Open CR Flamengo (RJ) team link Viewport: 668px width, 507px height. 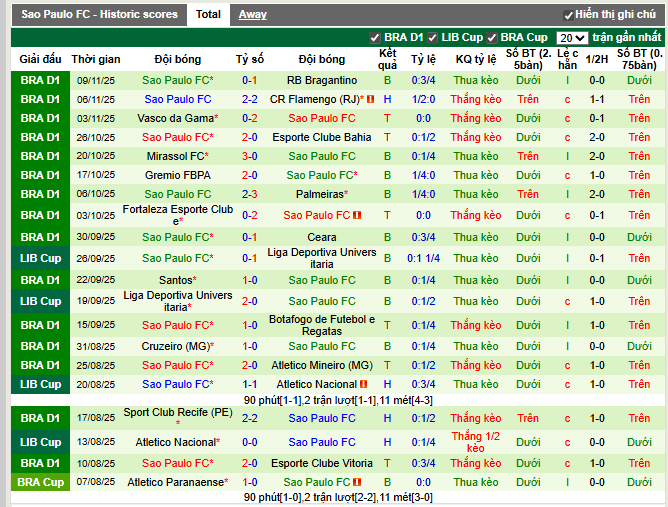click(x=315, y=99)
